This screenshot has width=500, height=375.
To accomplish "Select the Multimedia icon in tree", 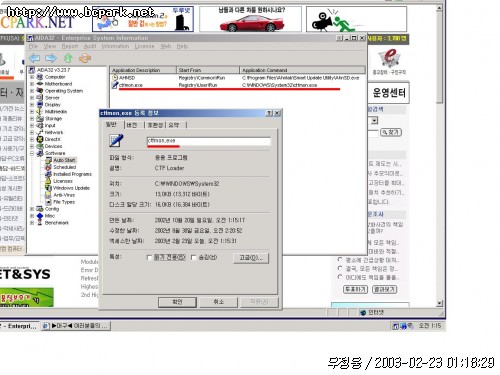I will tap(40, 112).
